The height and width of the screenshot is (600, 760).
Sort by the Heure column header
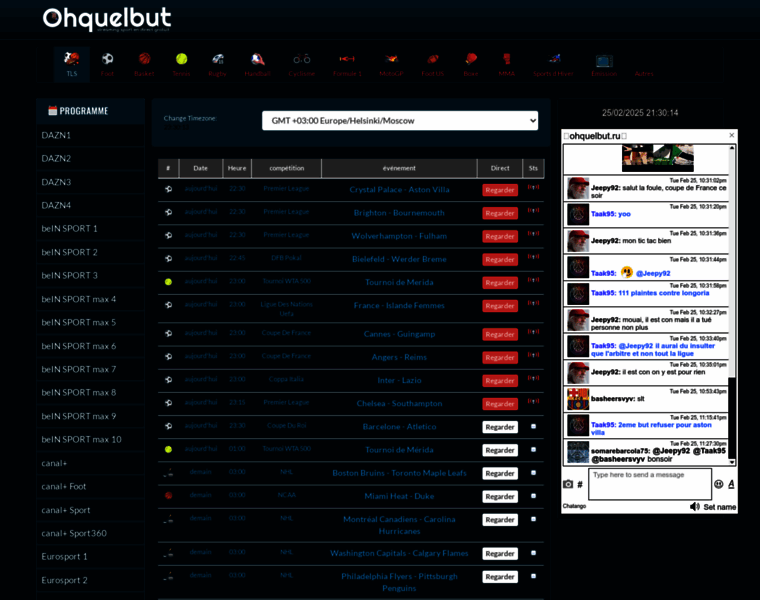[x=237, y=168]
